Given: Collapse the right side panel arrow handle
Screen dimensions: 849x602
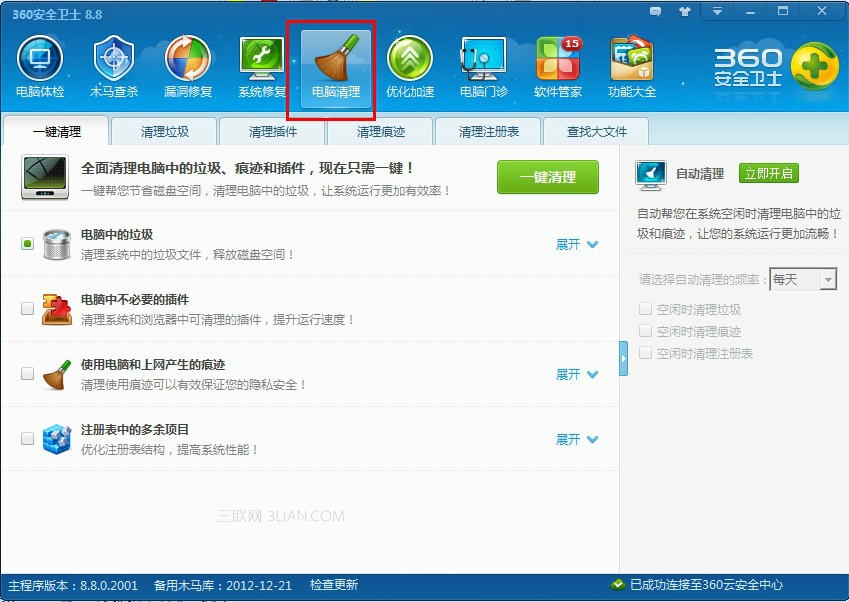Looking at the screenshot, I should click(x=623, y=358).
